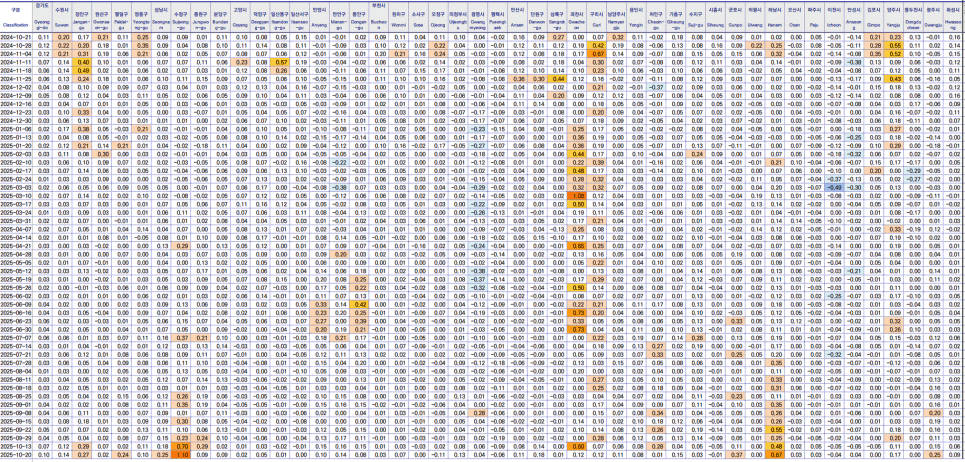The width and height of the screenshot is (965, 462).
Task: Click the 2024-11-11 row label
Action: coord(17,62)
